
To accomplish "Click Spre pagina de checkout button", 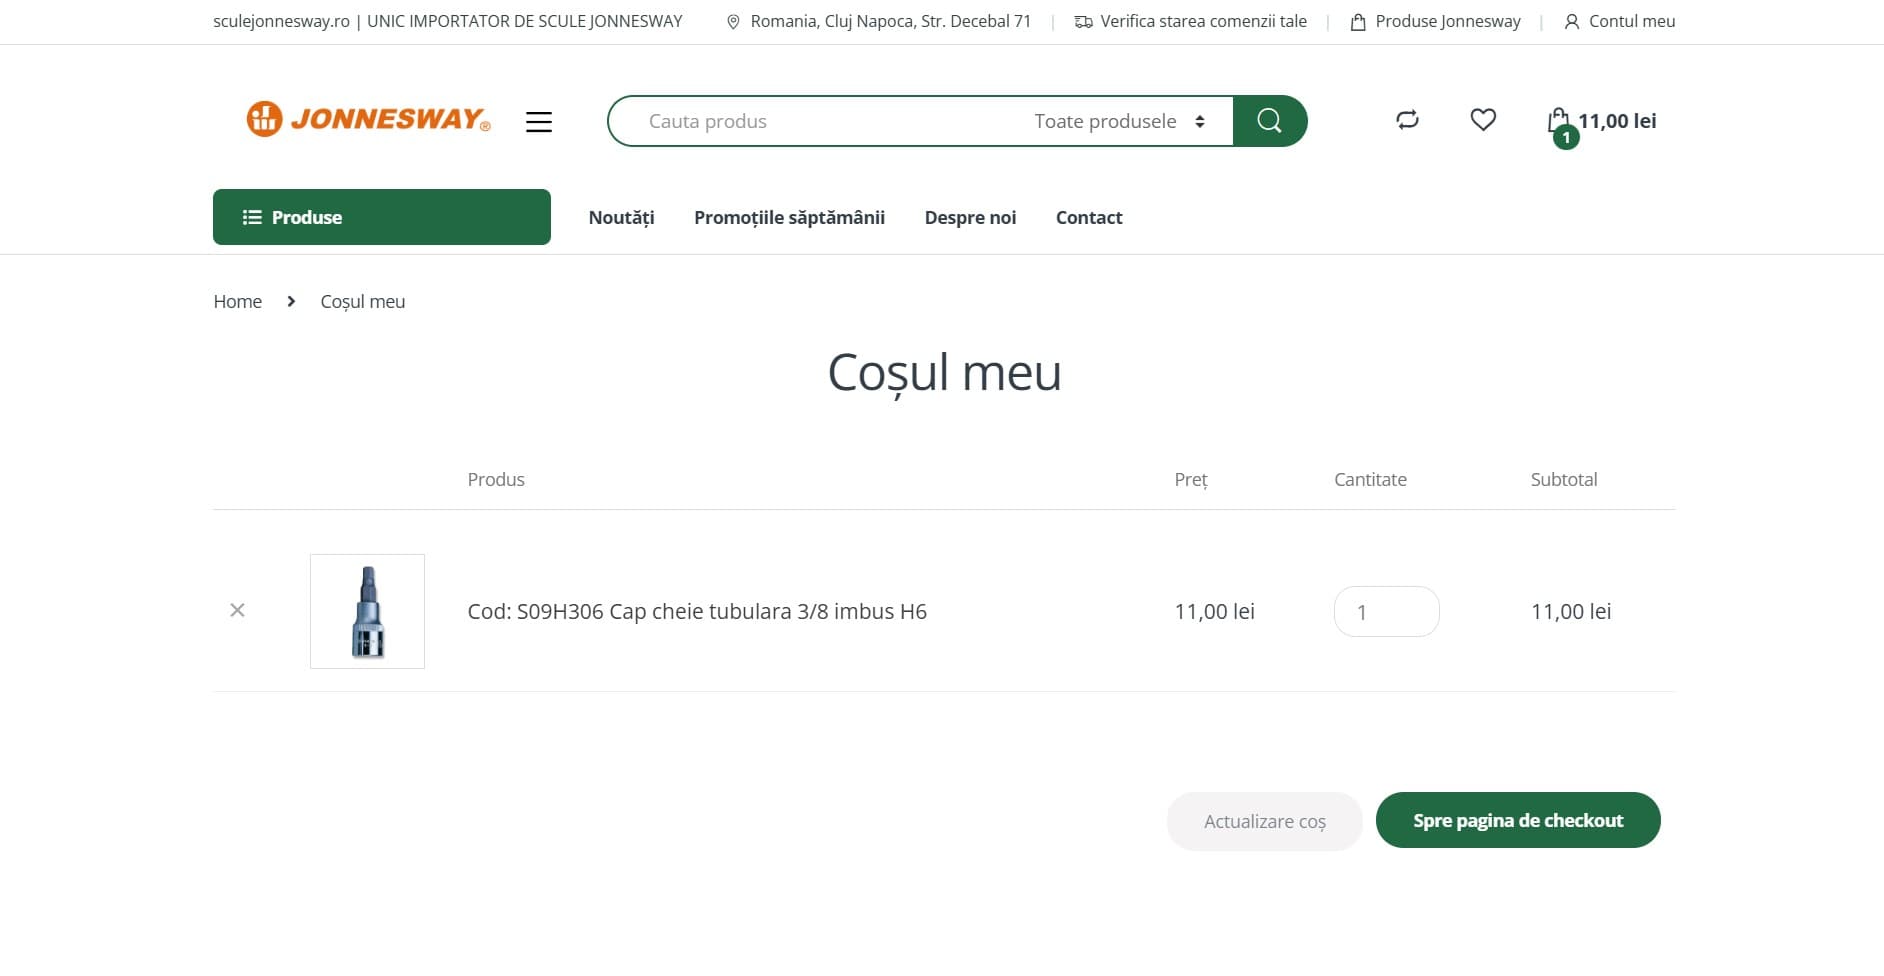I will 1518,820.
